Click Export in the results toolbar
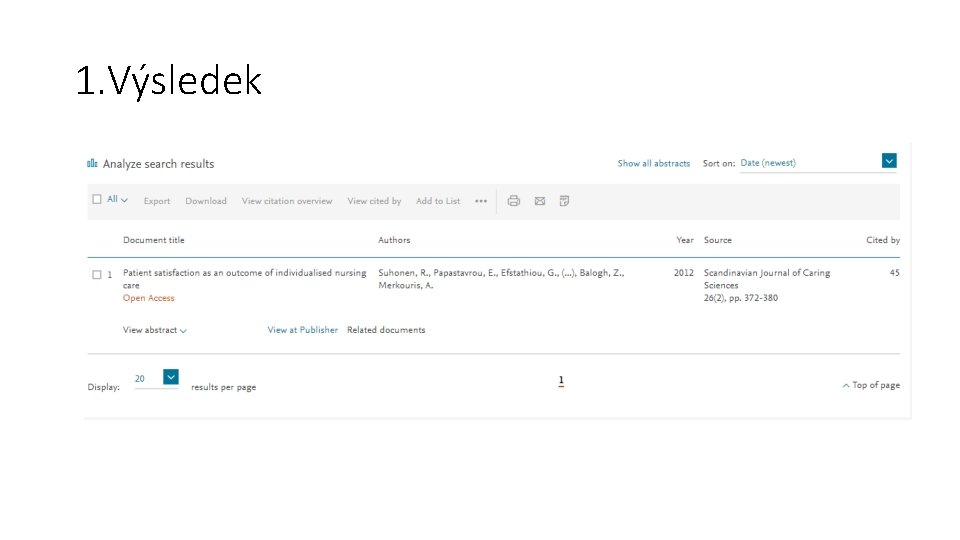The width and height of the screenshot is (960, 540). (x=157, y=201)
